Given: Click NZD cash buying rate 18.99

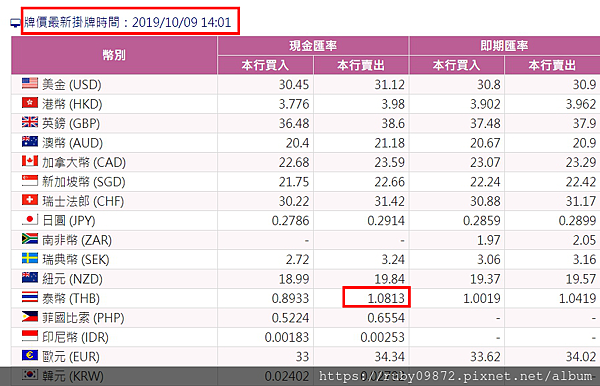Looking at the screenshot, I should point(294,279).
